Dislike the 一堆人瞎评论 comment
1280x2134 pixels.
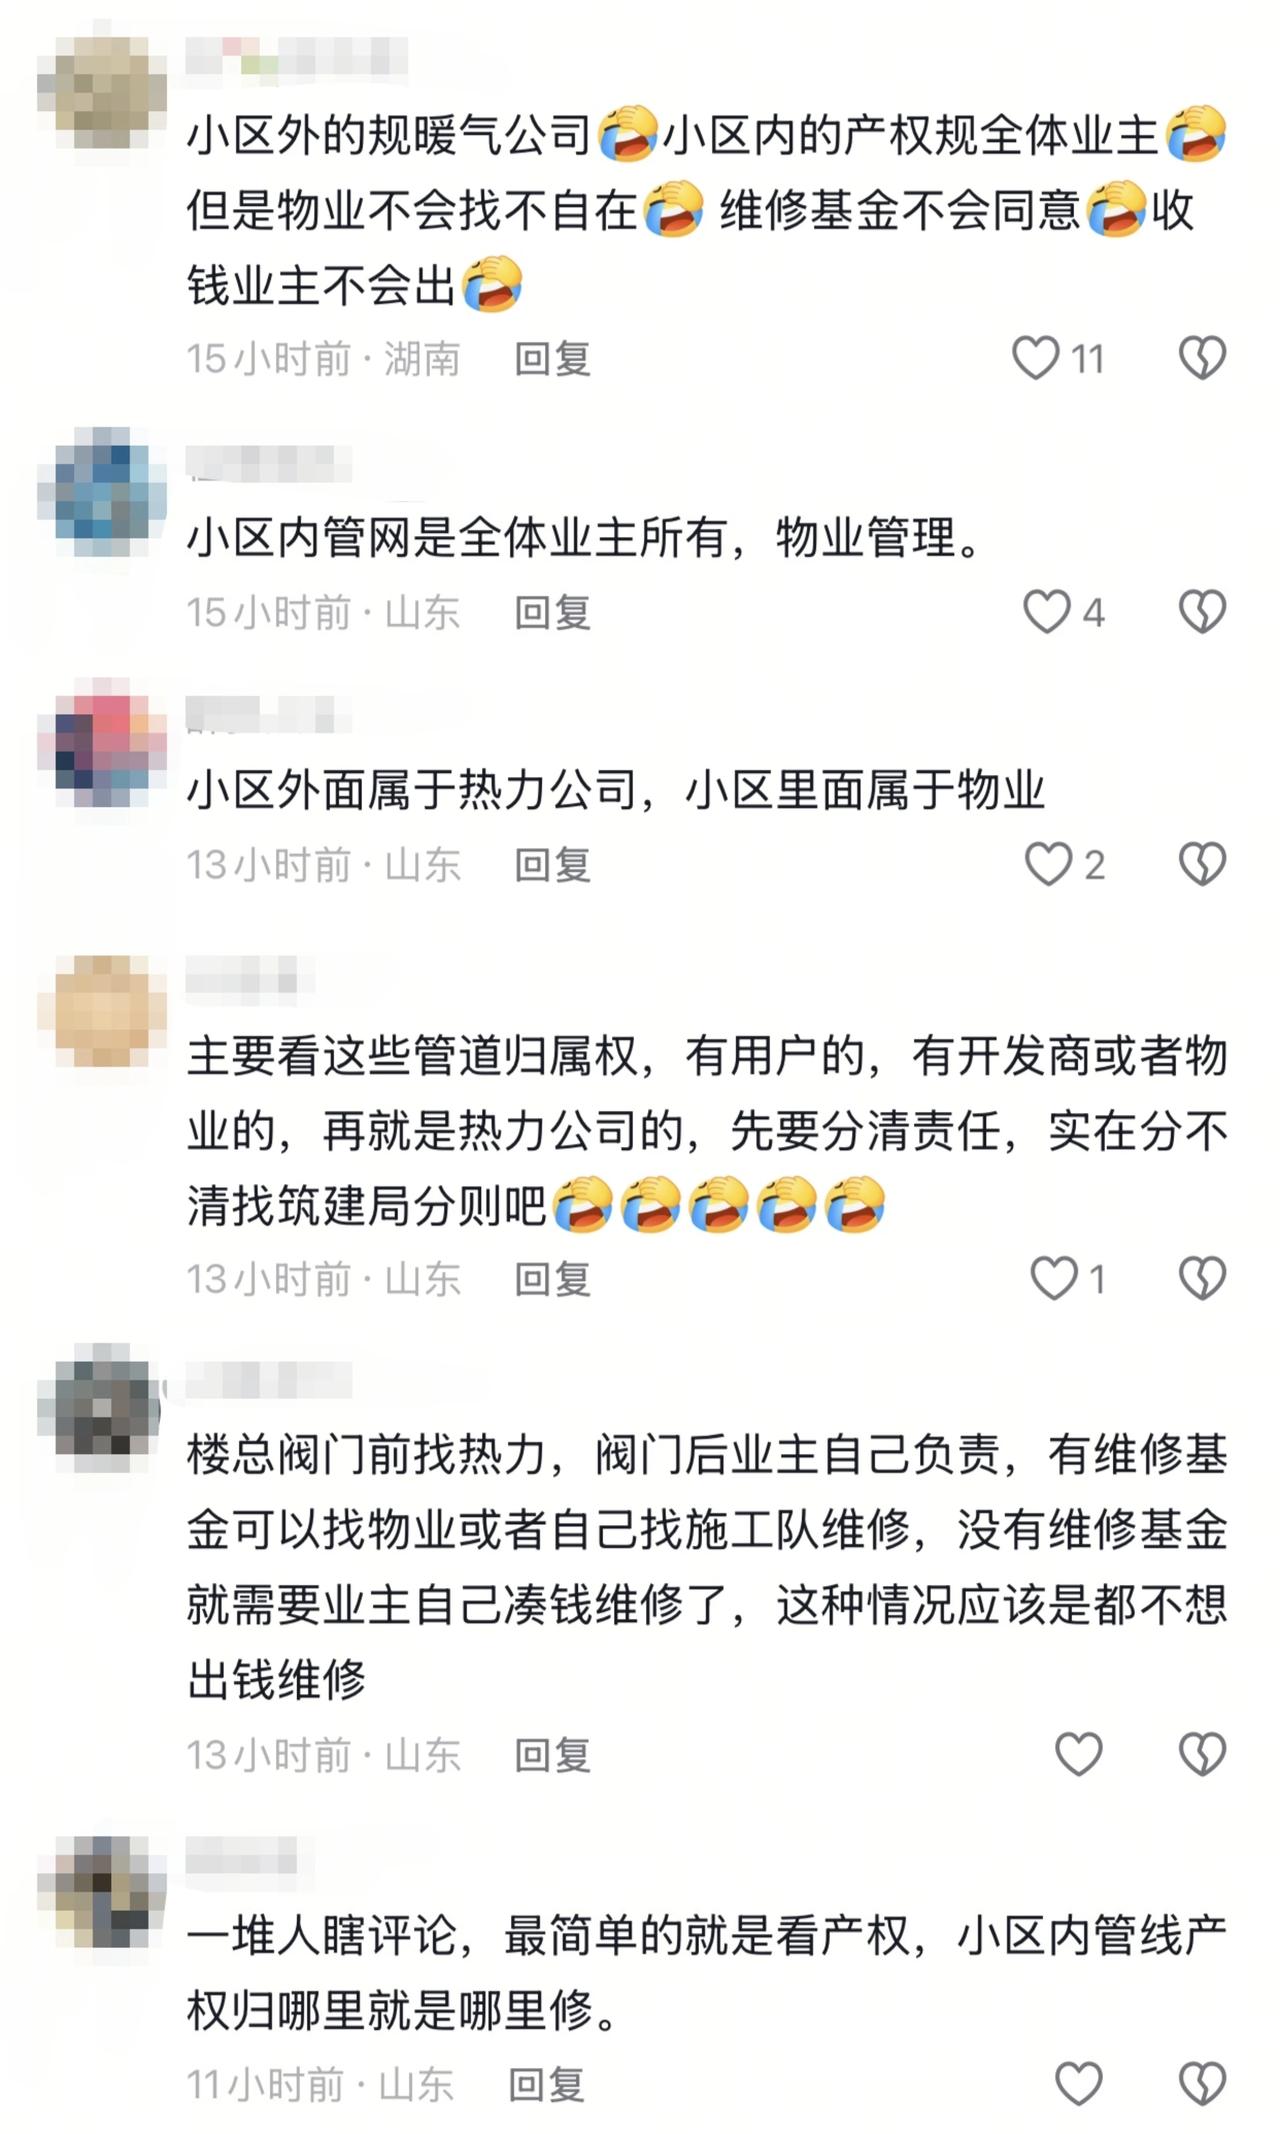1202,2084
